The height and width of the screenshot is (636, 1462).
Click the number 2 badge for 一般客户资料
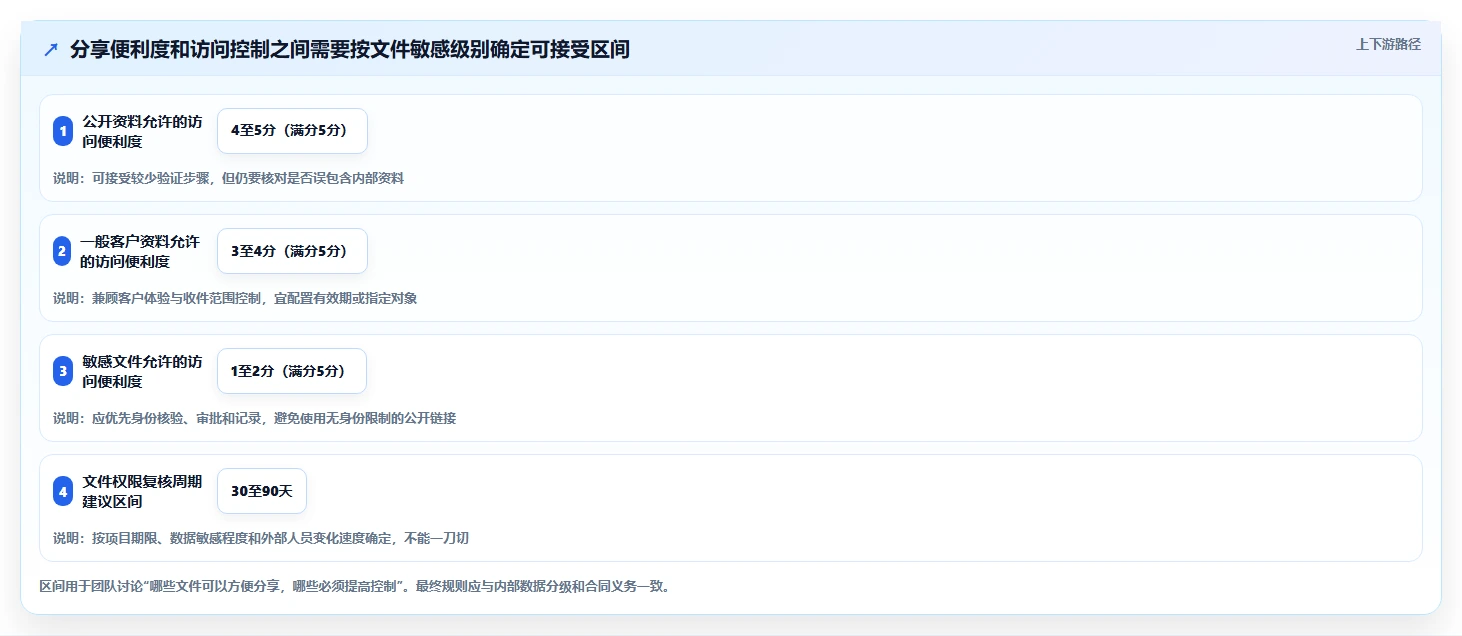[62, 251]
